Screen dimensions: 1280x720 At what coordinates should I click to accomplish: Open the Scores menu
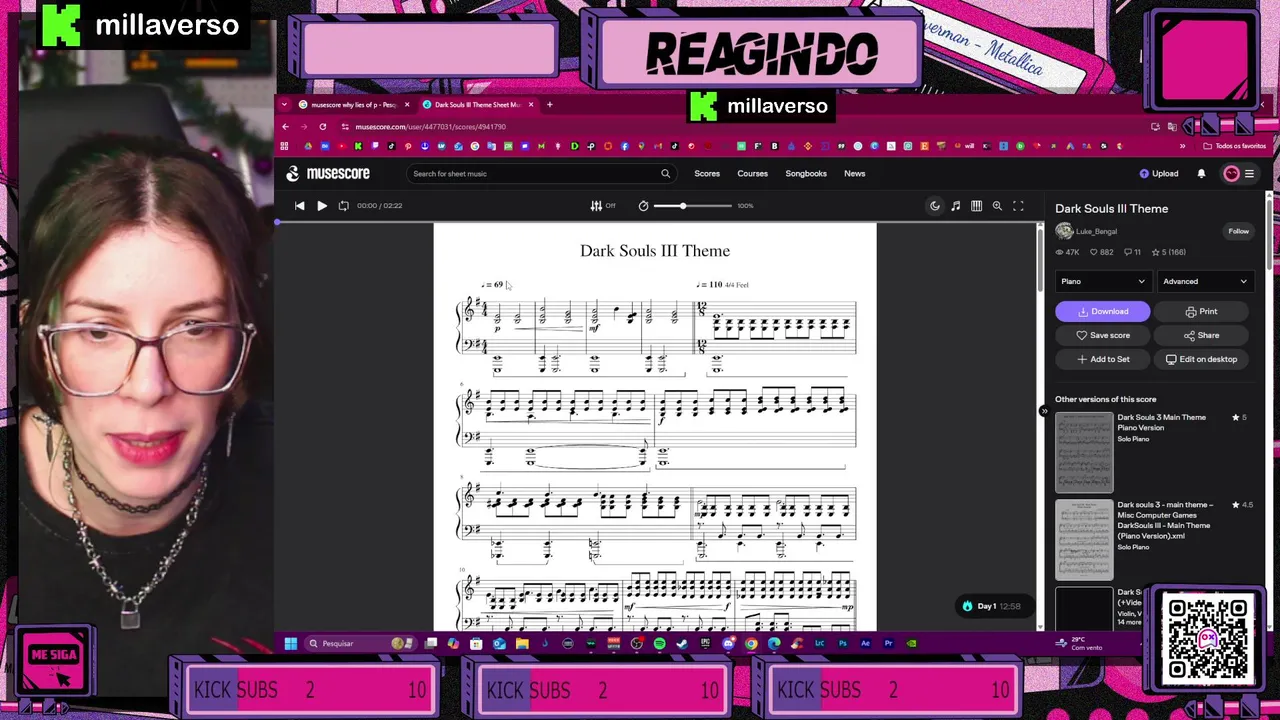[707, 173]
